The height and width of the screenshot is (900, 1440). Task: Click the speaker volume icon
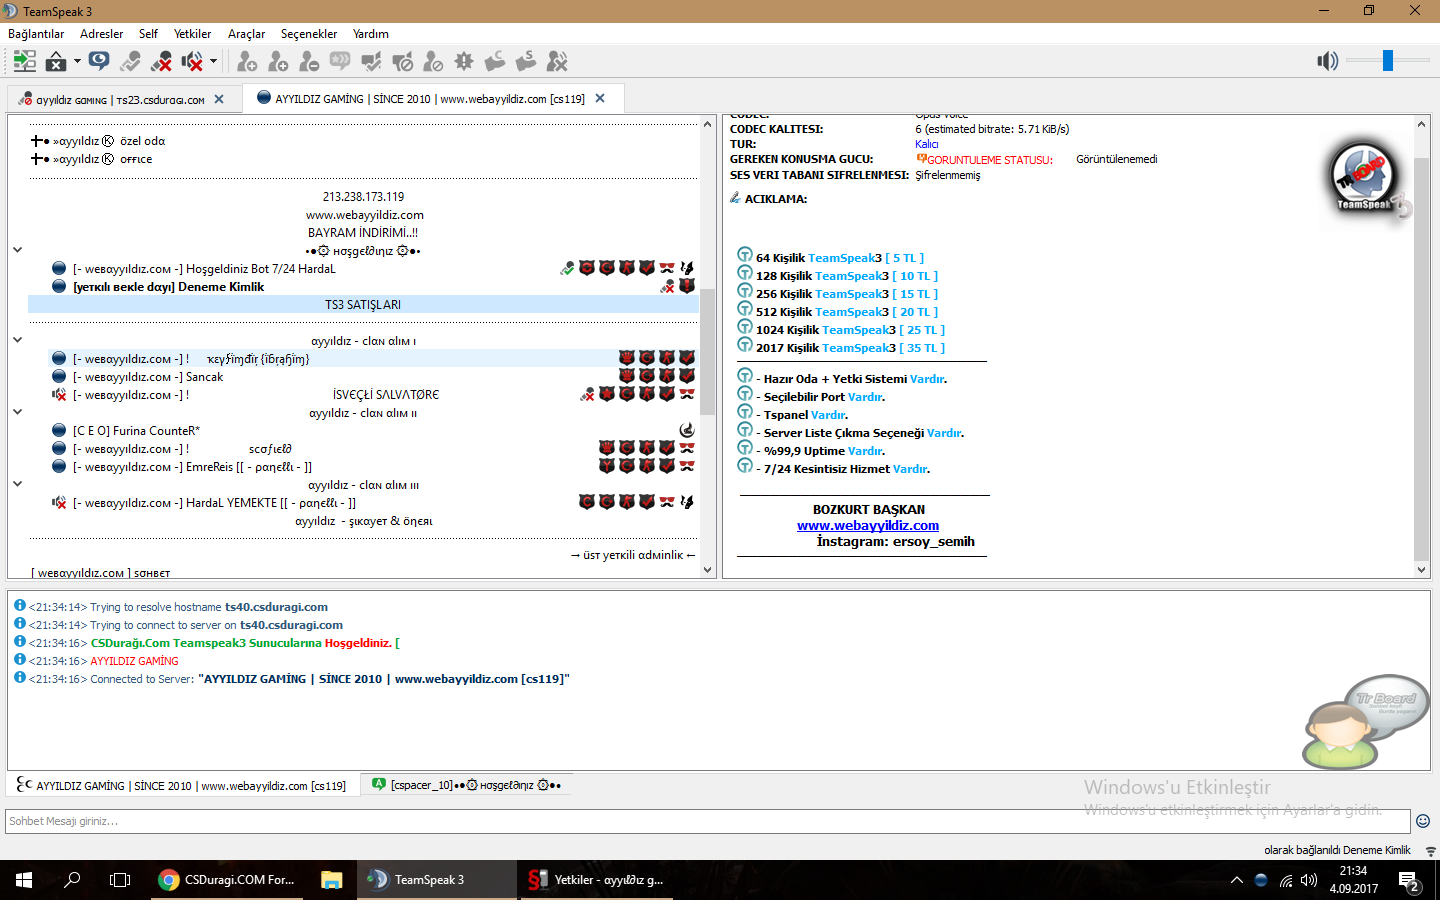click(x=1327, y=62)
